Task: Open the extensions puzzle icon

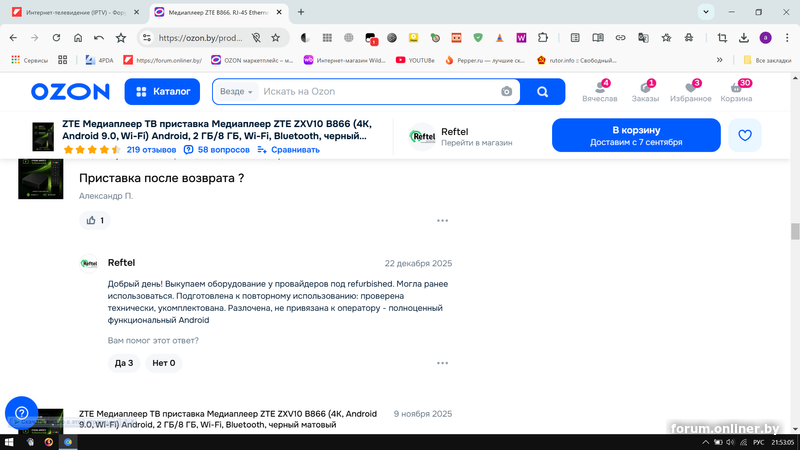Action: point(543,38)
